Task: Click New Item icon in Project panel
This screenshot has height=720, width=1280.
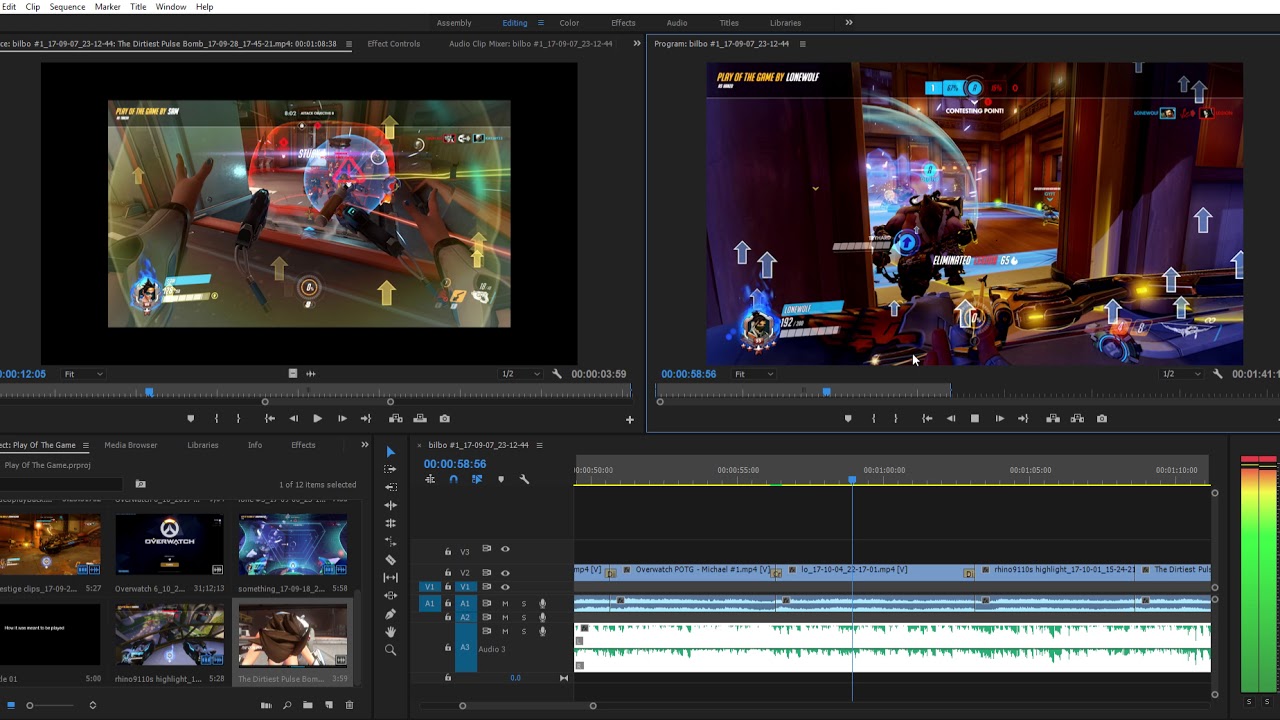Action: tap(329, 705)
